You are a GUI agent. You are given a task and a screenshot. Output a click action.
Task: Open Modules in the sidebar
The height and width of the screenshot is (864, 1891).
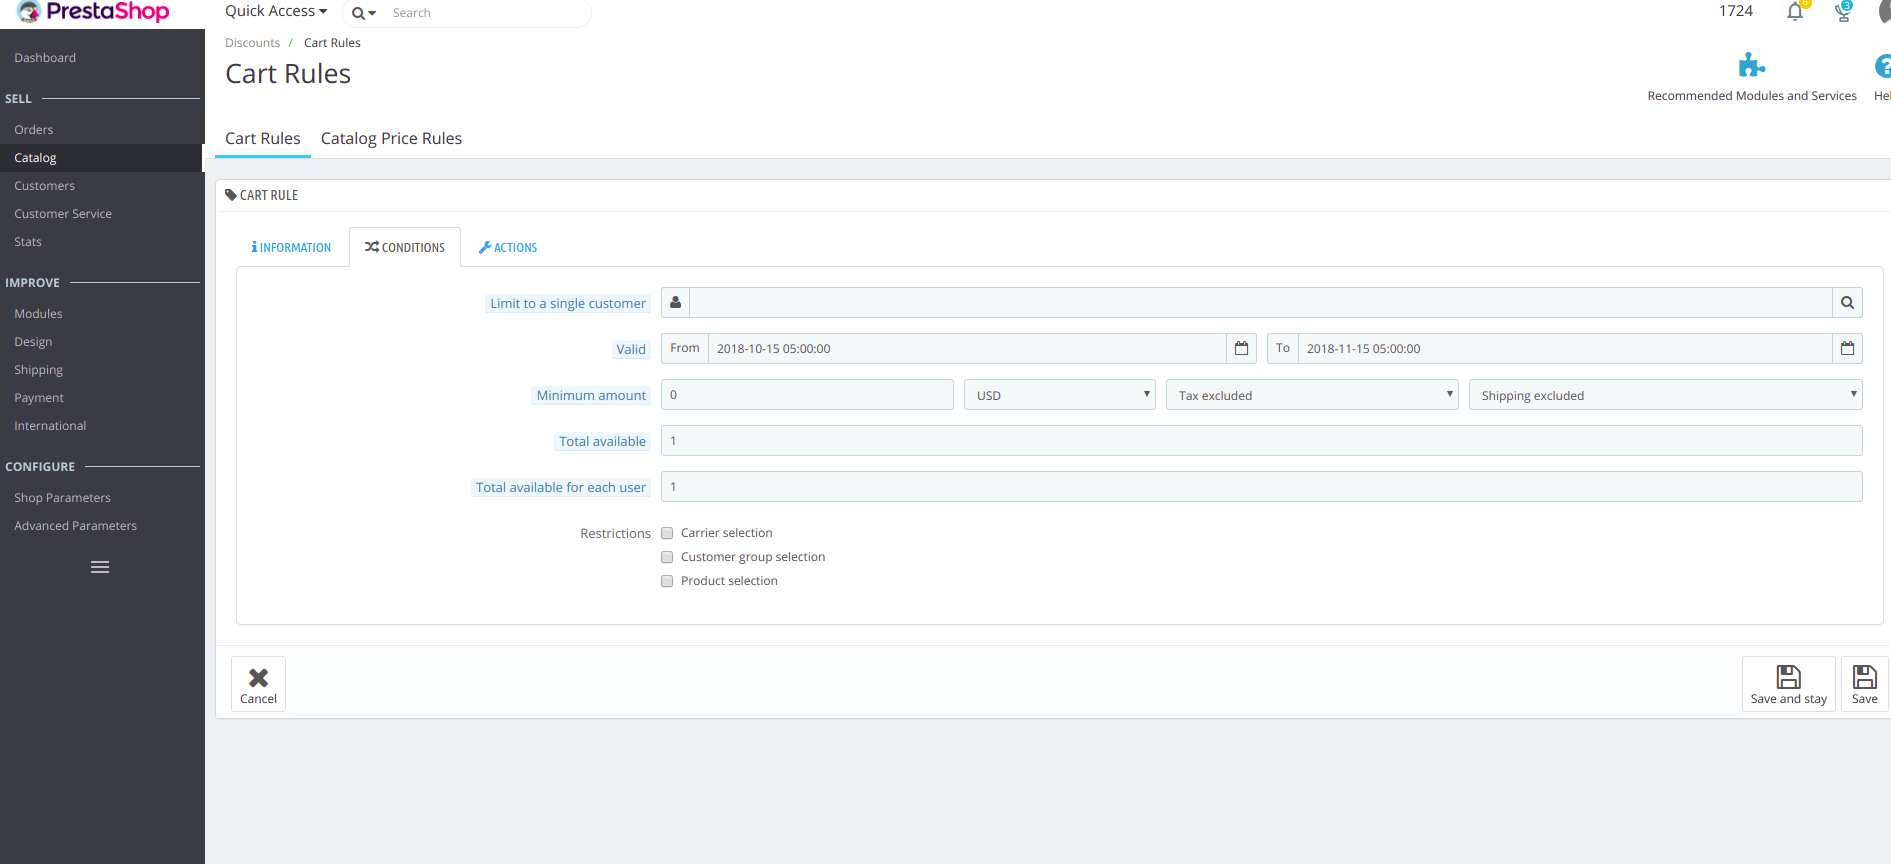click(x=38, y=314)
